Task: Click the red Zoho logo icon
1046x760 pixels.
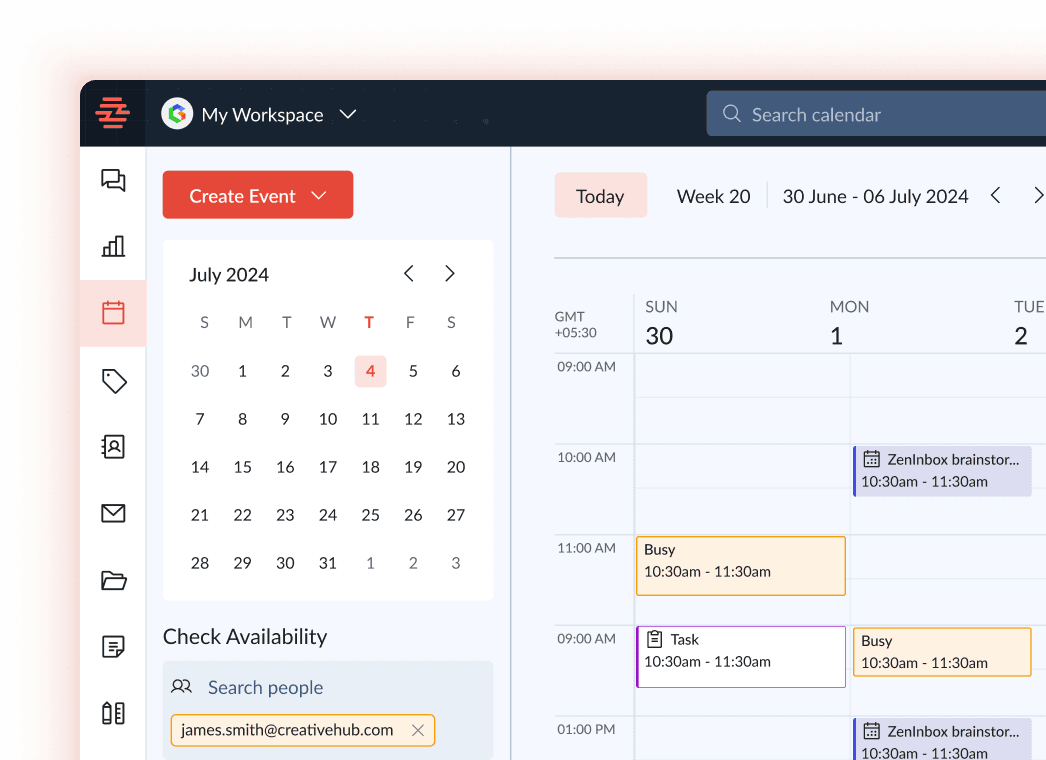Action: pos(113,113)
